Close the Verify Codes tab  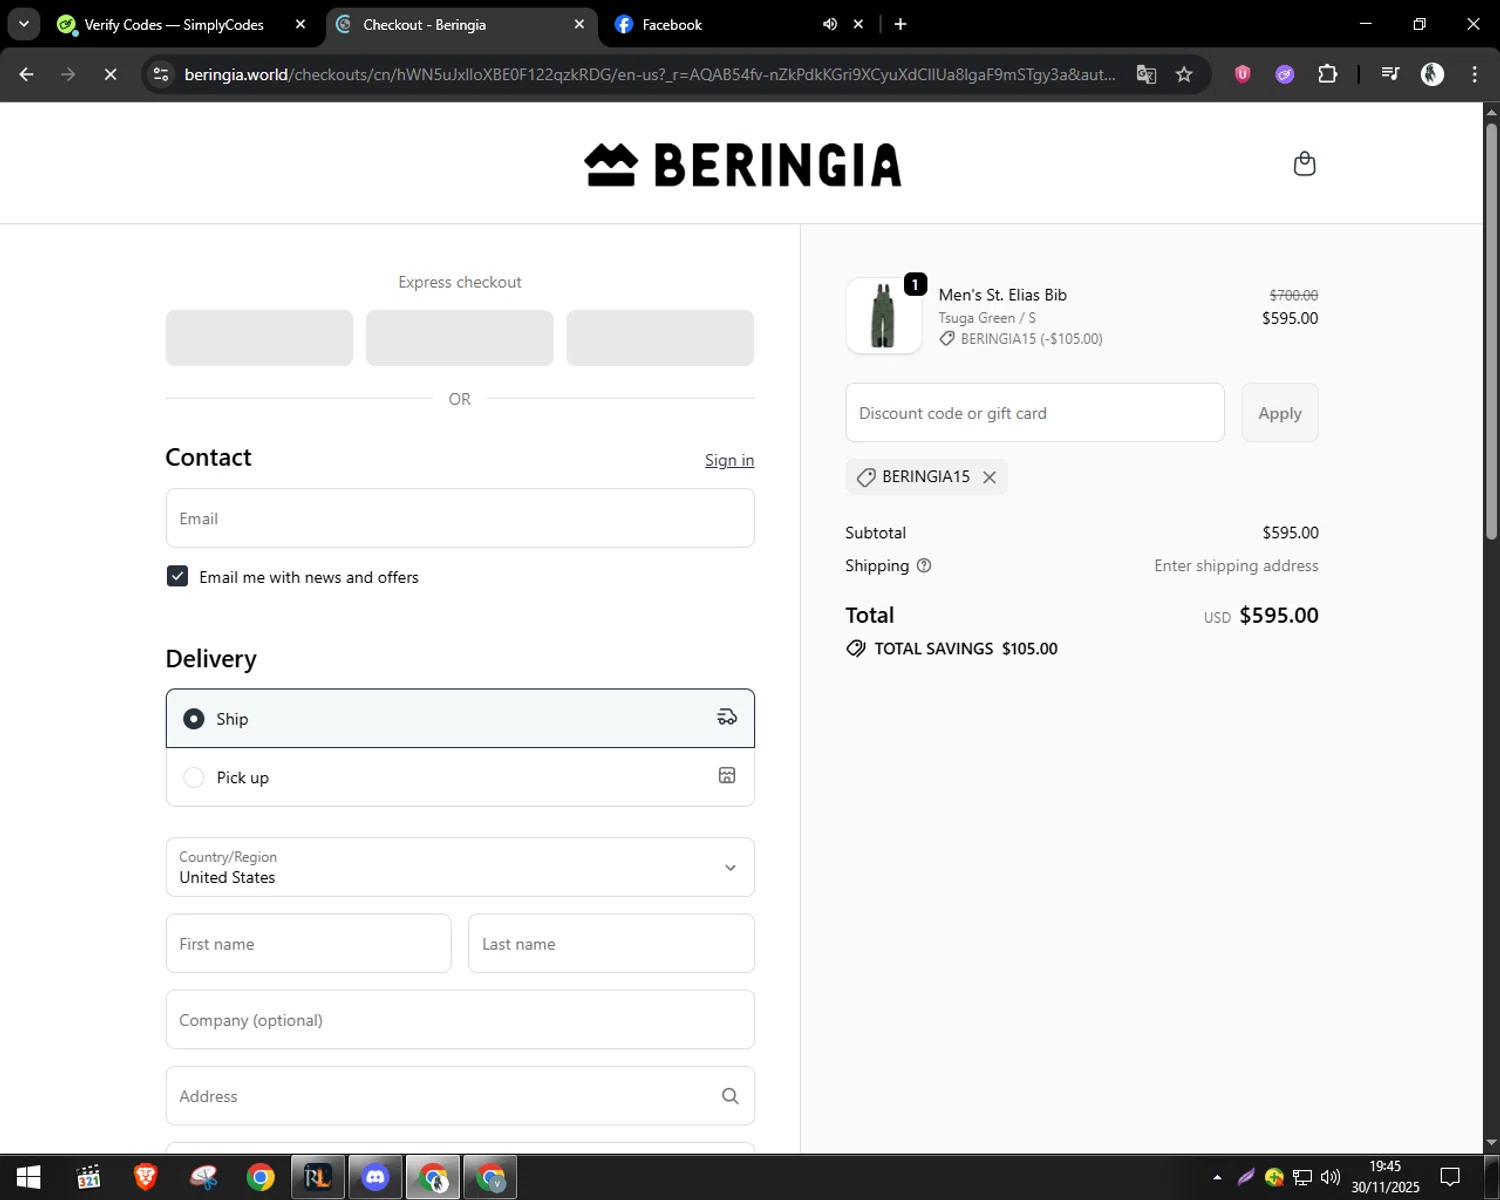tap(300, 24)
